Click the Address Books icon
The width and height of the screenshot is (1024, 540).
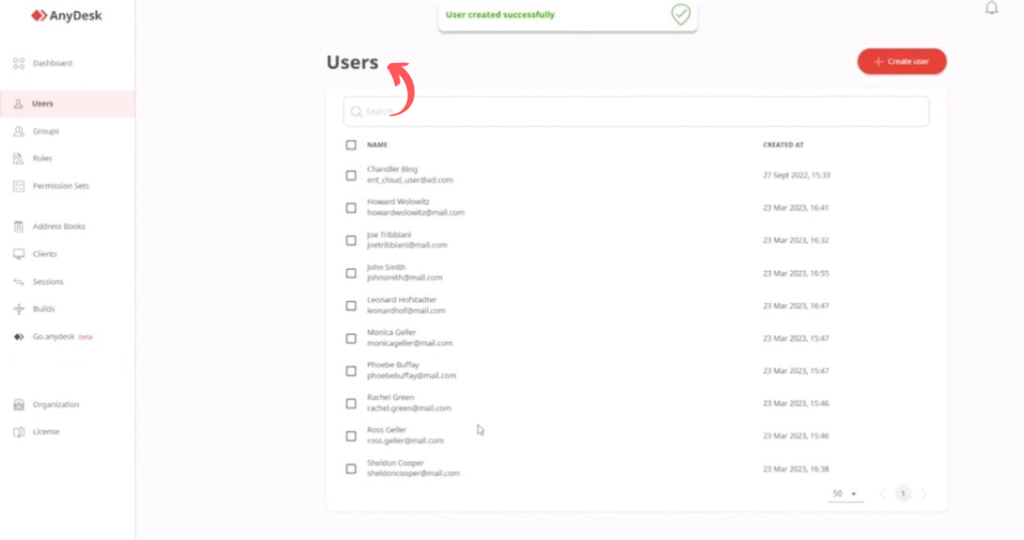click(18, 227)
